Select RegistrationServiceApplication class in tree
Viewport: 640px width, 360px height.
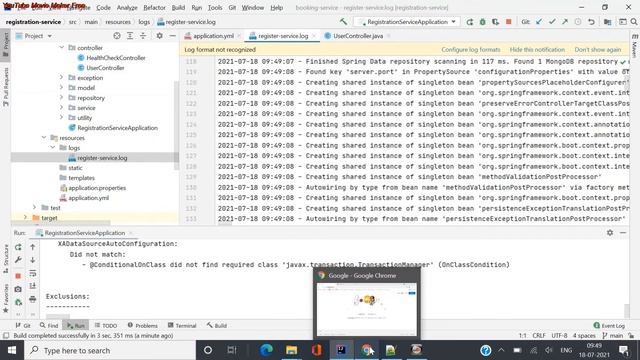118,128
